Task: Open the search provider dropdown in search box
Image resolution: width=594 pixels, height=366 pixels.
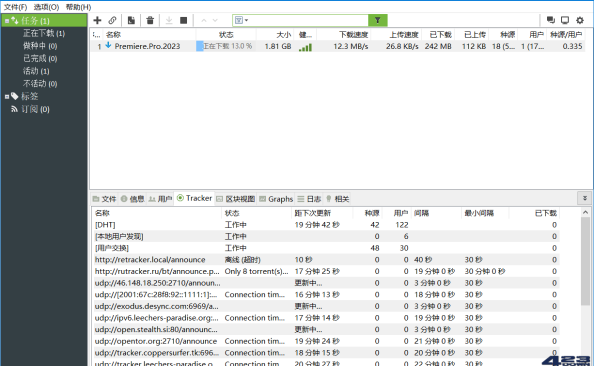Action: [x=241, y=20]
